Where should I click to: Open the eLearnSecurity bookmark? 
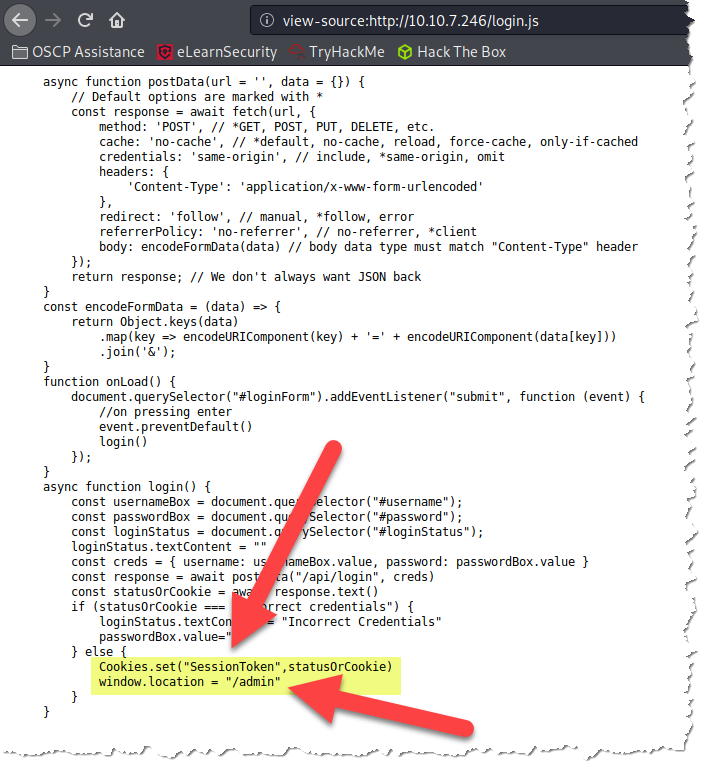click(214, 51)
